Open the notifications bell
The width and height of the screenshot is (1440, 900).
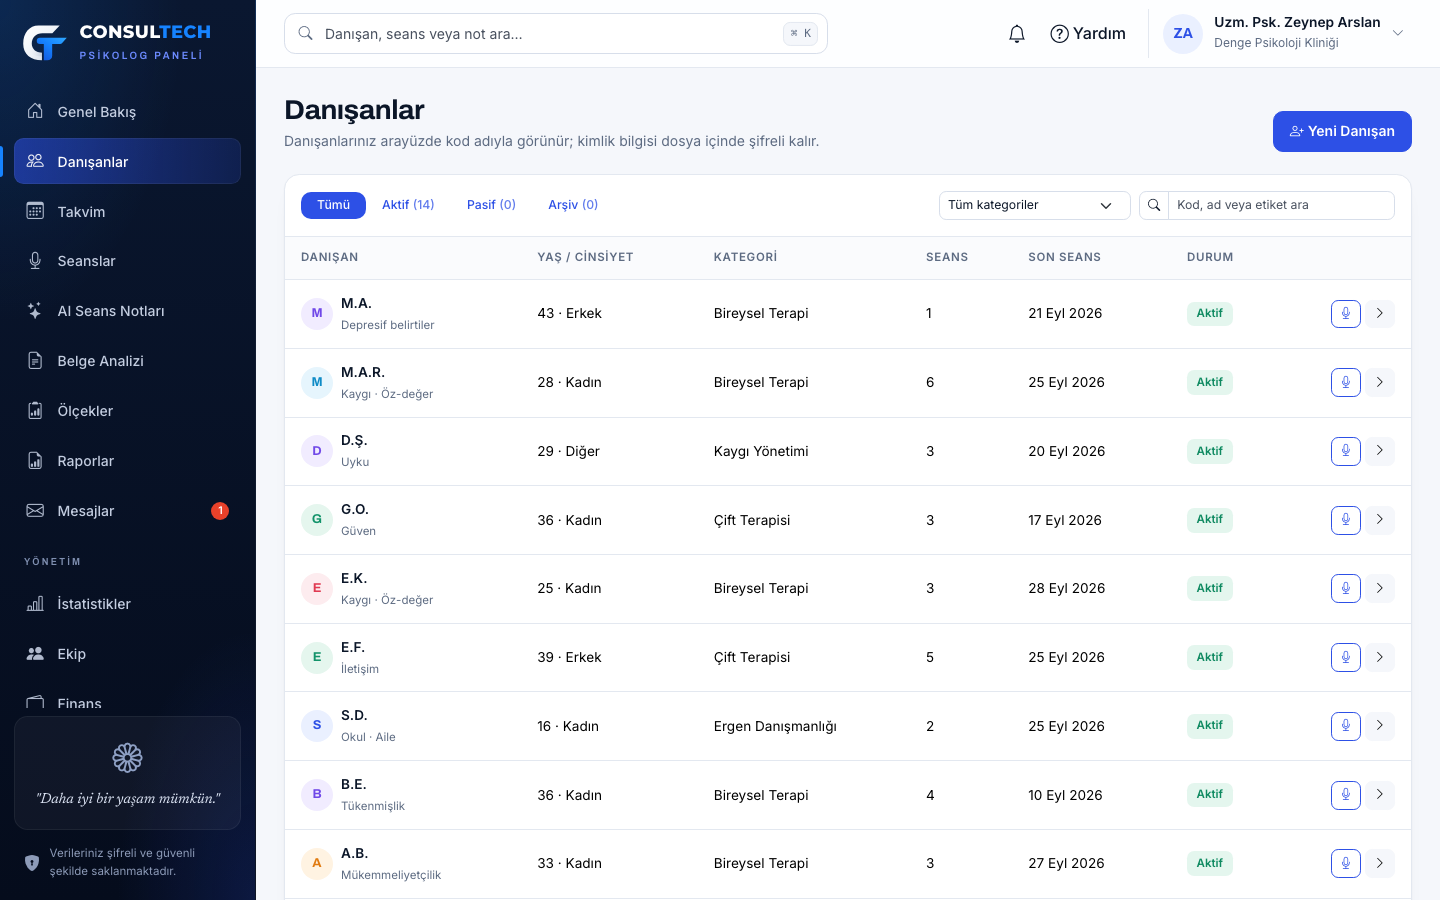point(1016,34)
